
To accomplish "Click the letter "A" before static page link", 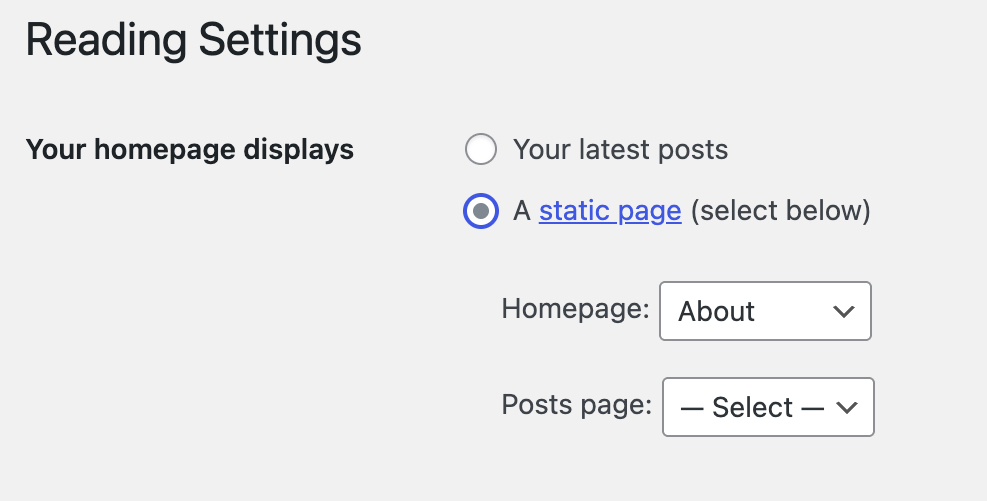I will [x=521, y=211].
